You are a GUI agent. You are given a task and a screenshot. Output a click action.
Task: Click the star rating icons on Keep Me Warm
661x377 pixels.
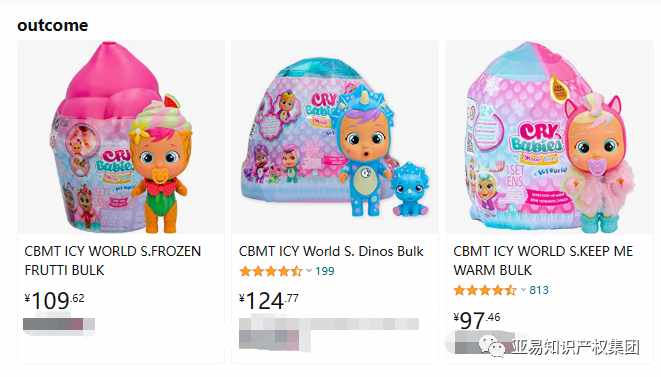tap(485, 290)
